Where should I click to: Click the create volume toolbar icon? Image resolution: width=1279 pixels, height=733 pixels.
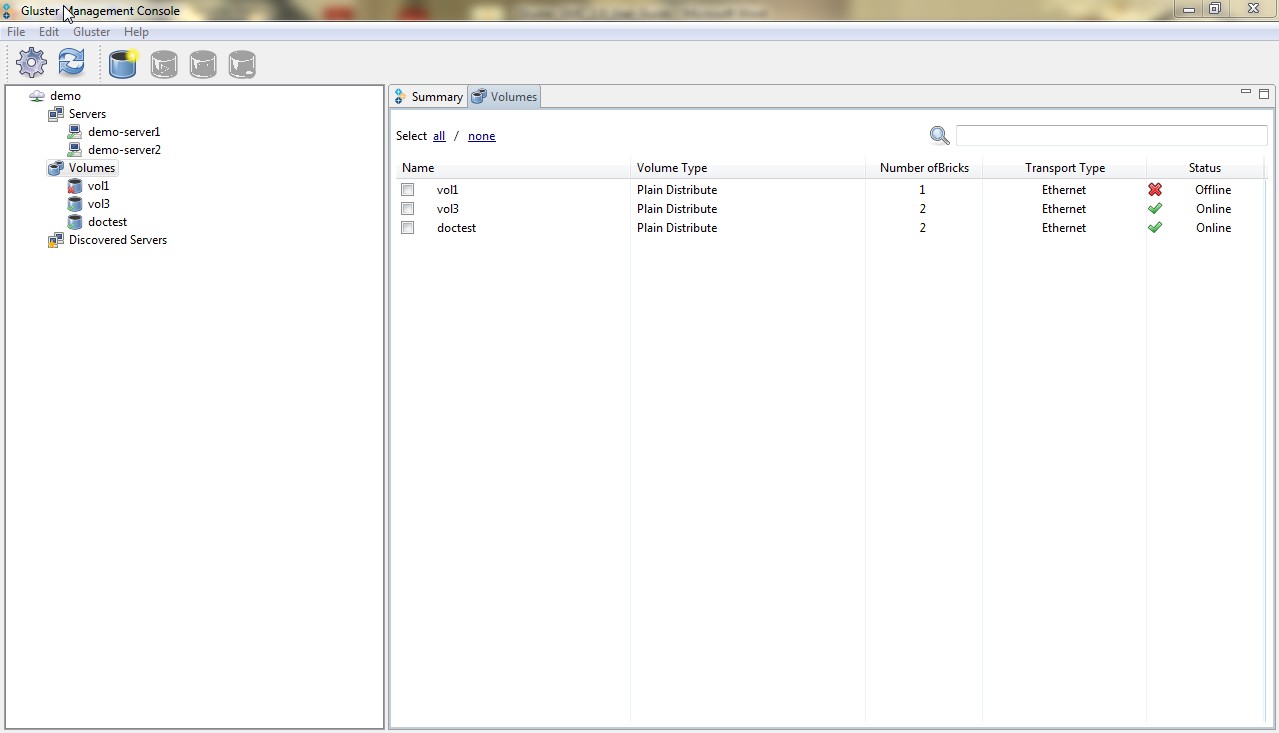(123, 64)
